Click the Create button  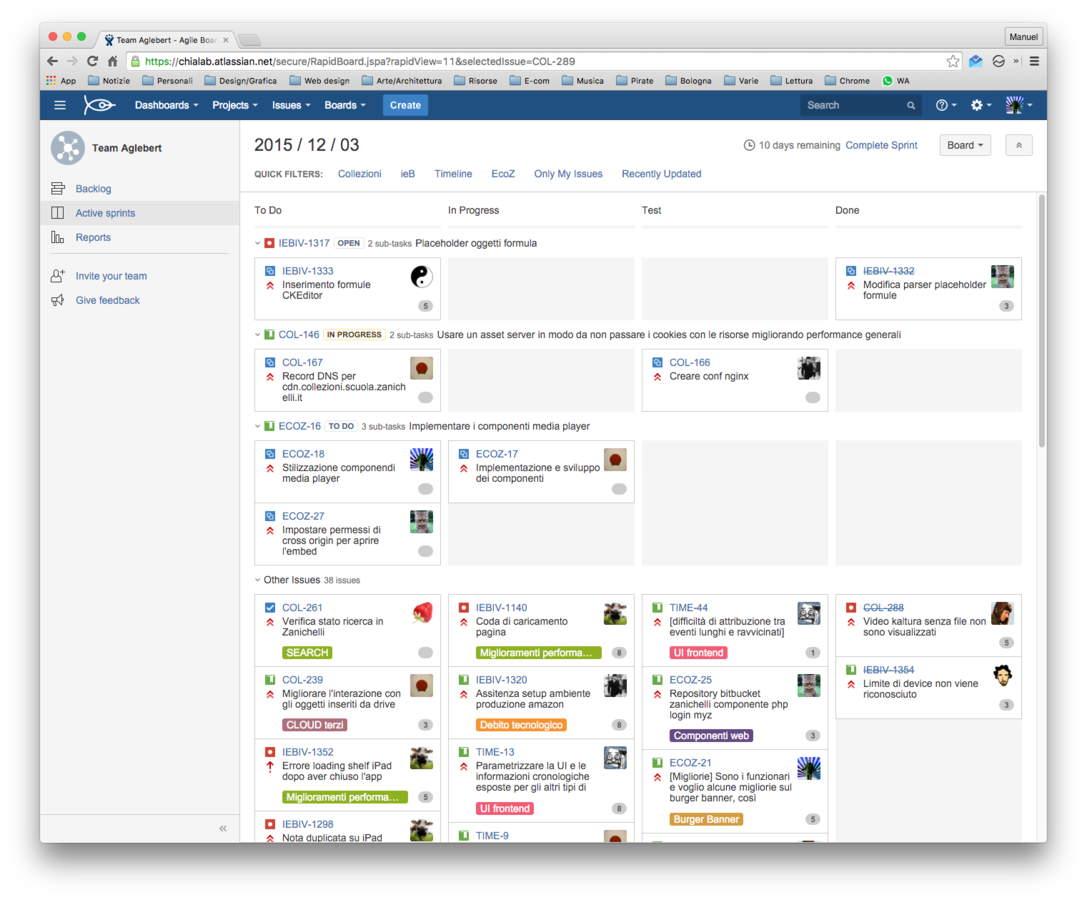(405, 105)
